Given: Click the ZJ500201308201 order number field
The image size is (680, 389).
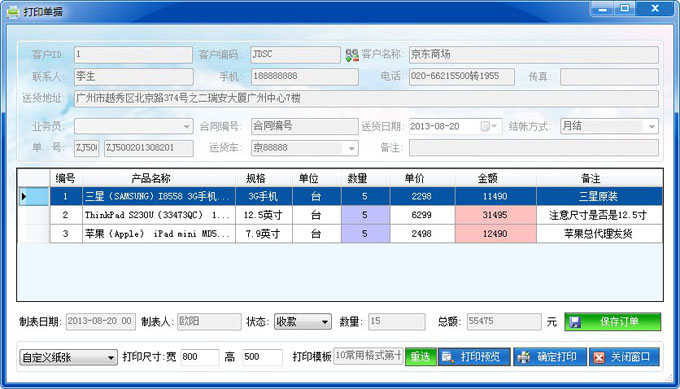Looking at the screenshot, I should point(149,148).
